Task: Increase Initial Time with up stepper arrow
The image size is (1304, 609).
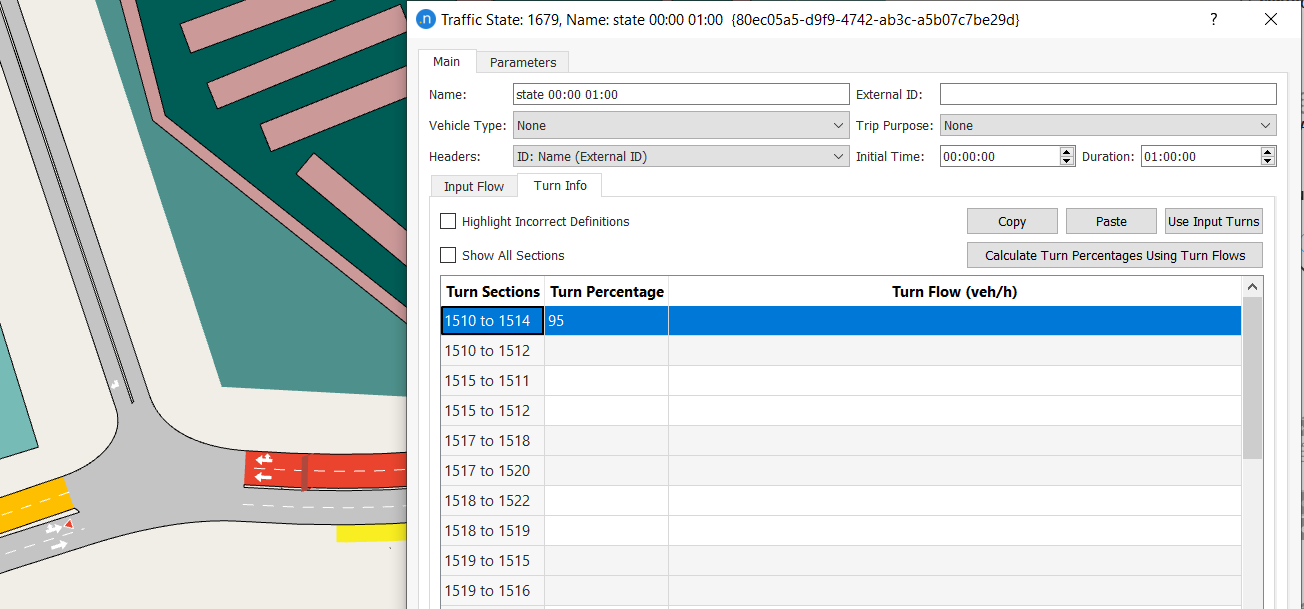Action: pyautogui.click(x=1067, y=152)
